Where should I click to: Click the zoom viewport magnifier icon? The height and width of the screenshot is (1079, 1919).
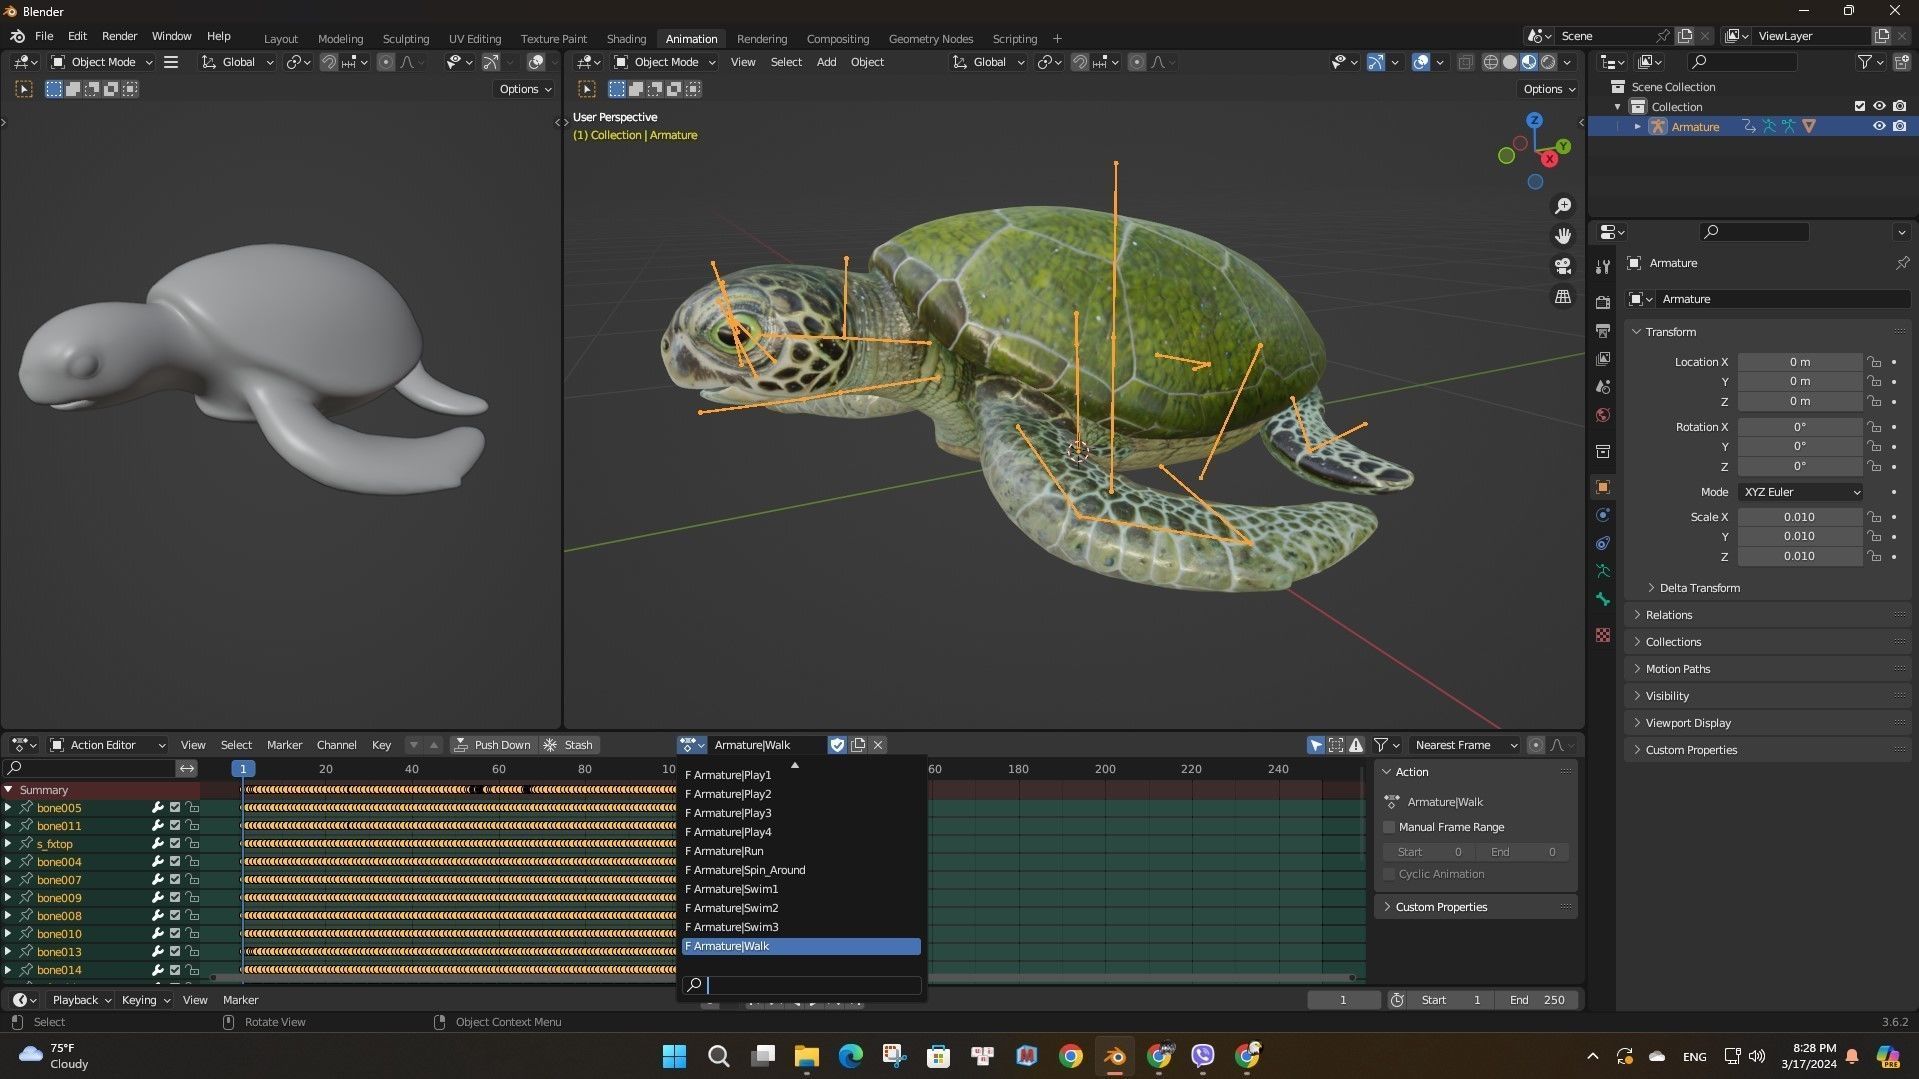click(x=1562, y=205)
